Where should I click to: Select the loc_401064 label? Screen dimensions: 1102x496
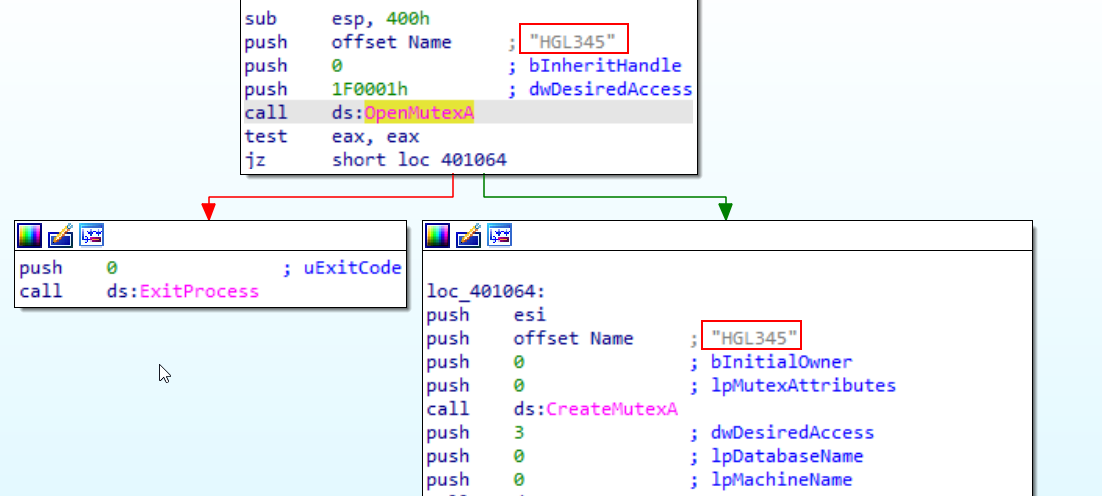coord(481,291)
